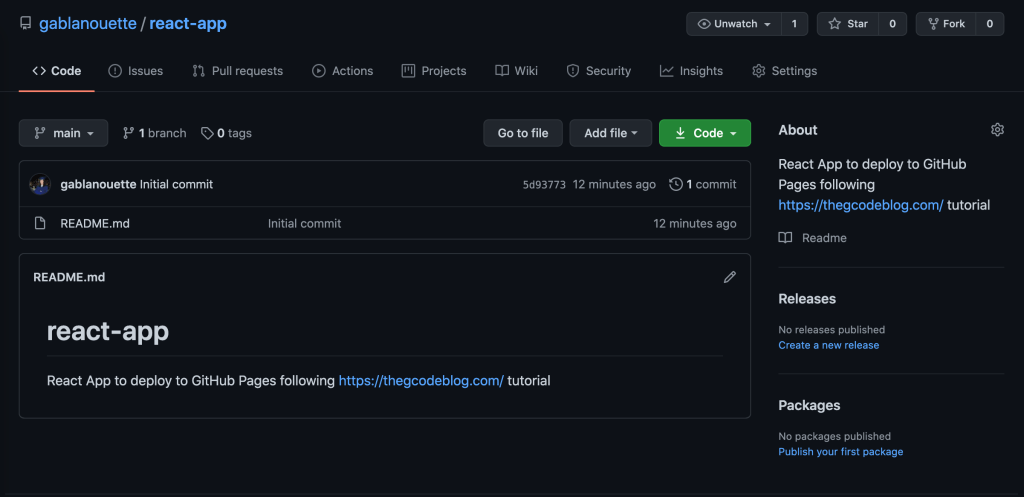Screen dimensions: 1024x497
Task: Open the Pull requests tab
Action: 237,71
